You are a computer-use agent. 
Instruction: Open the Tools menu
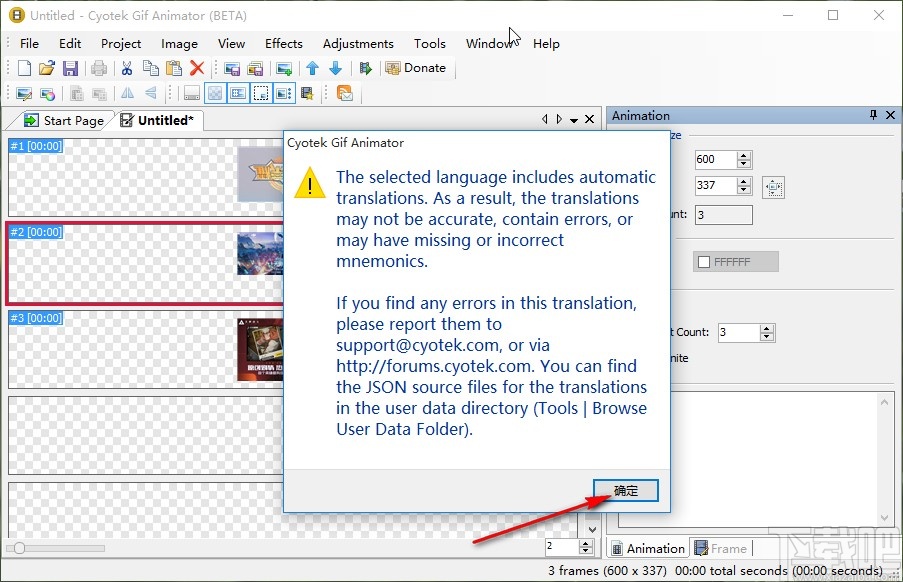click(x=430, y=44)
